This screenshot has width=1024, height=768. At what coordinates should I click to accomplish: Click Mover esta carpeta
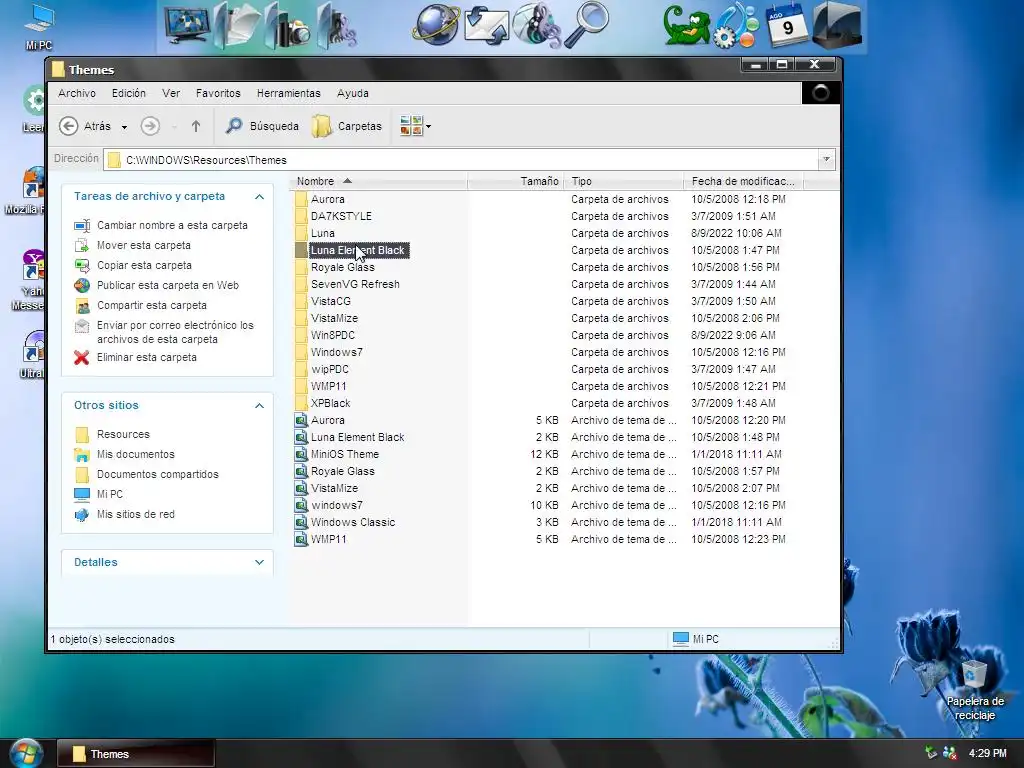[144, 246]
